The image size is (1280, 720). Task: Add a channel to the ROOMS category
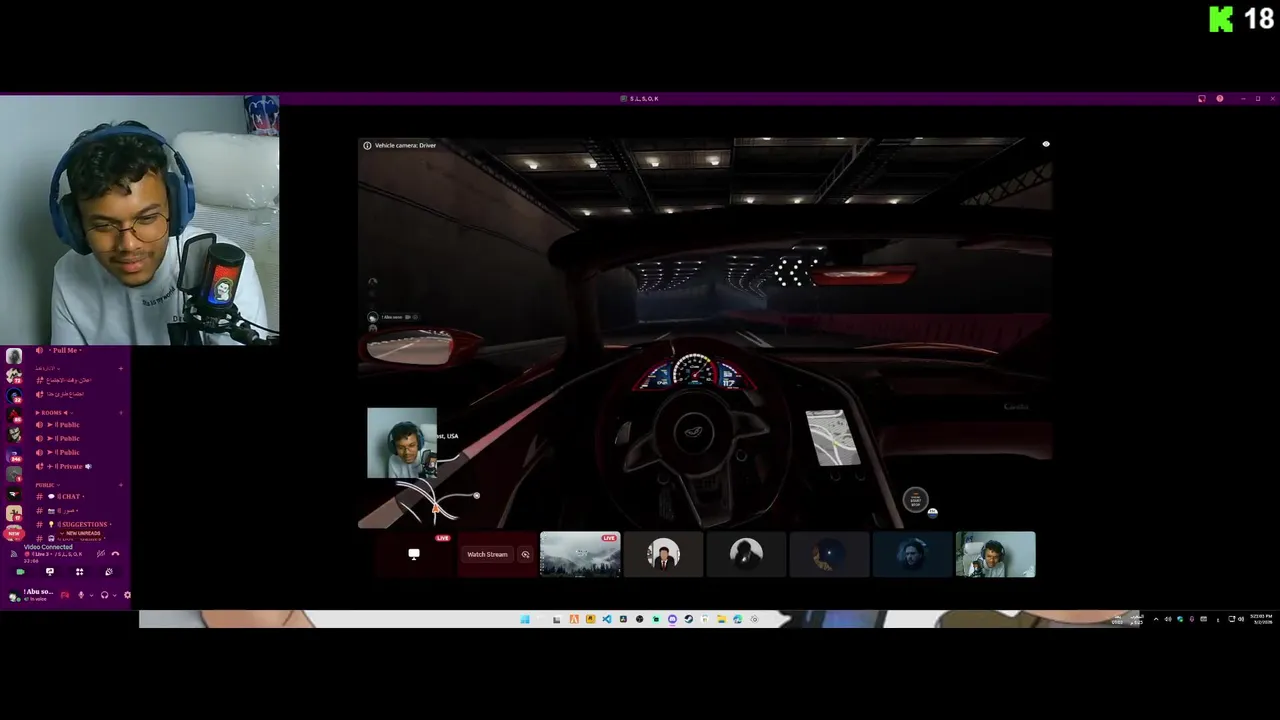tap(121, 413)
